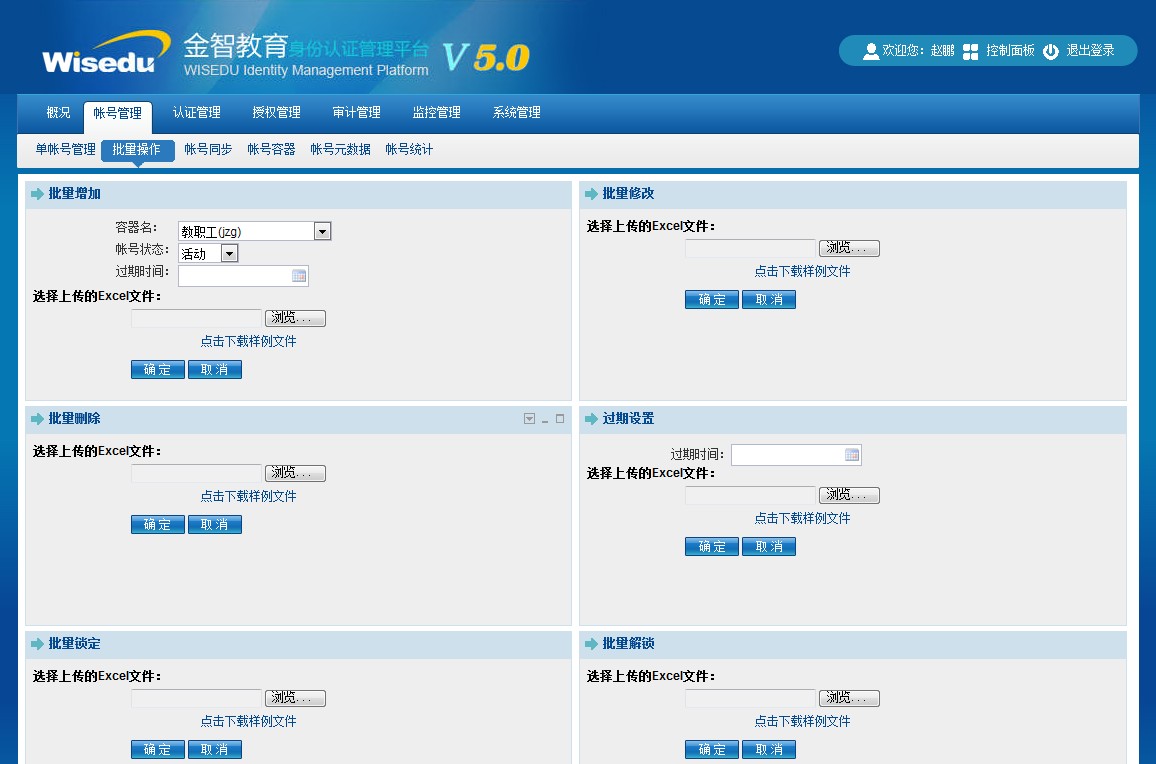Open the calendar picker in 过期设置 panel

[x=852, y=455]
